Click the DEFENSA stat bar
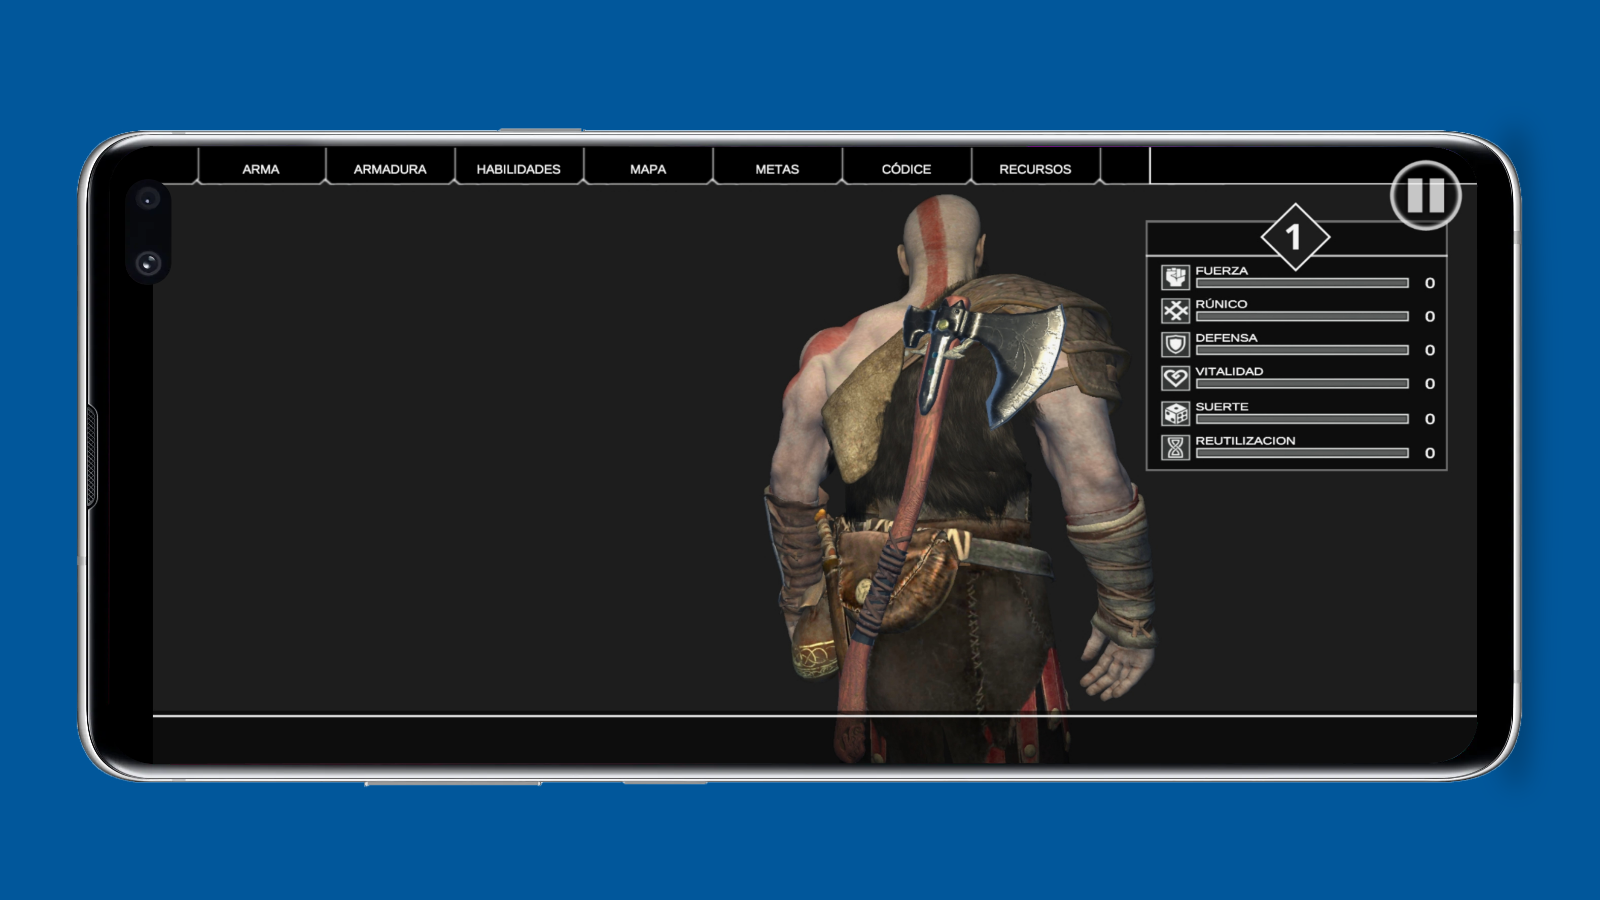This screenshot has width=1600, height=900. 1302,350
